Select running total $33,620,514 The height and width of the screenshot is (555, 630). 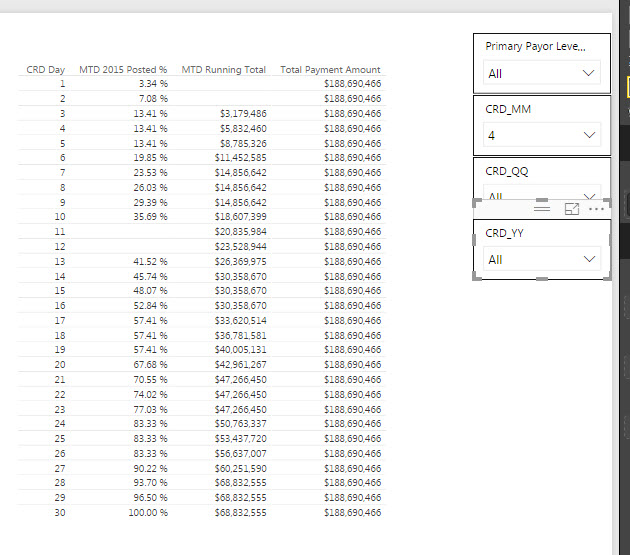point(240,320)
